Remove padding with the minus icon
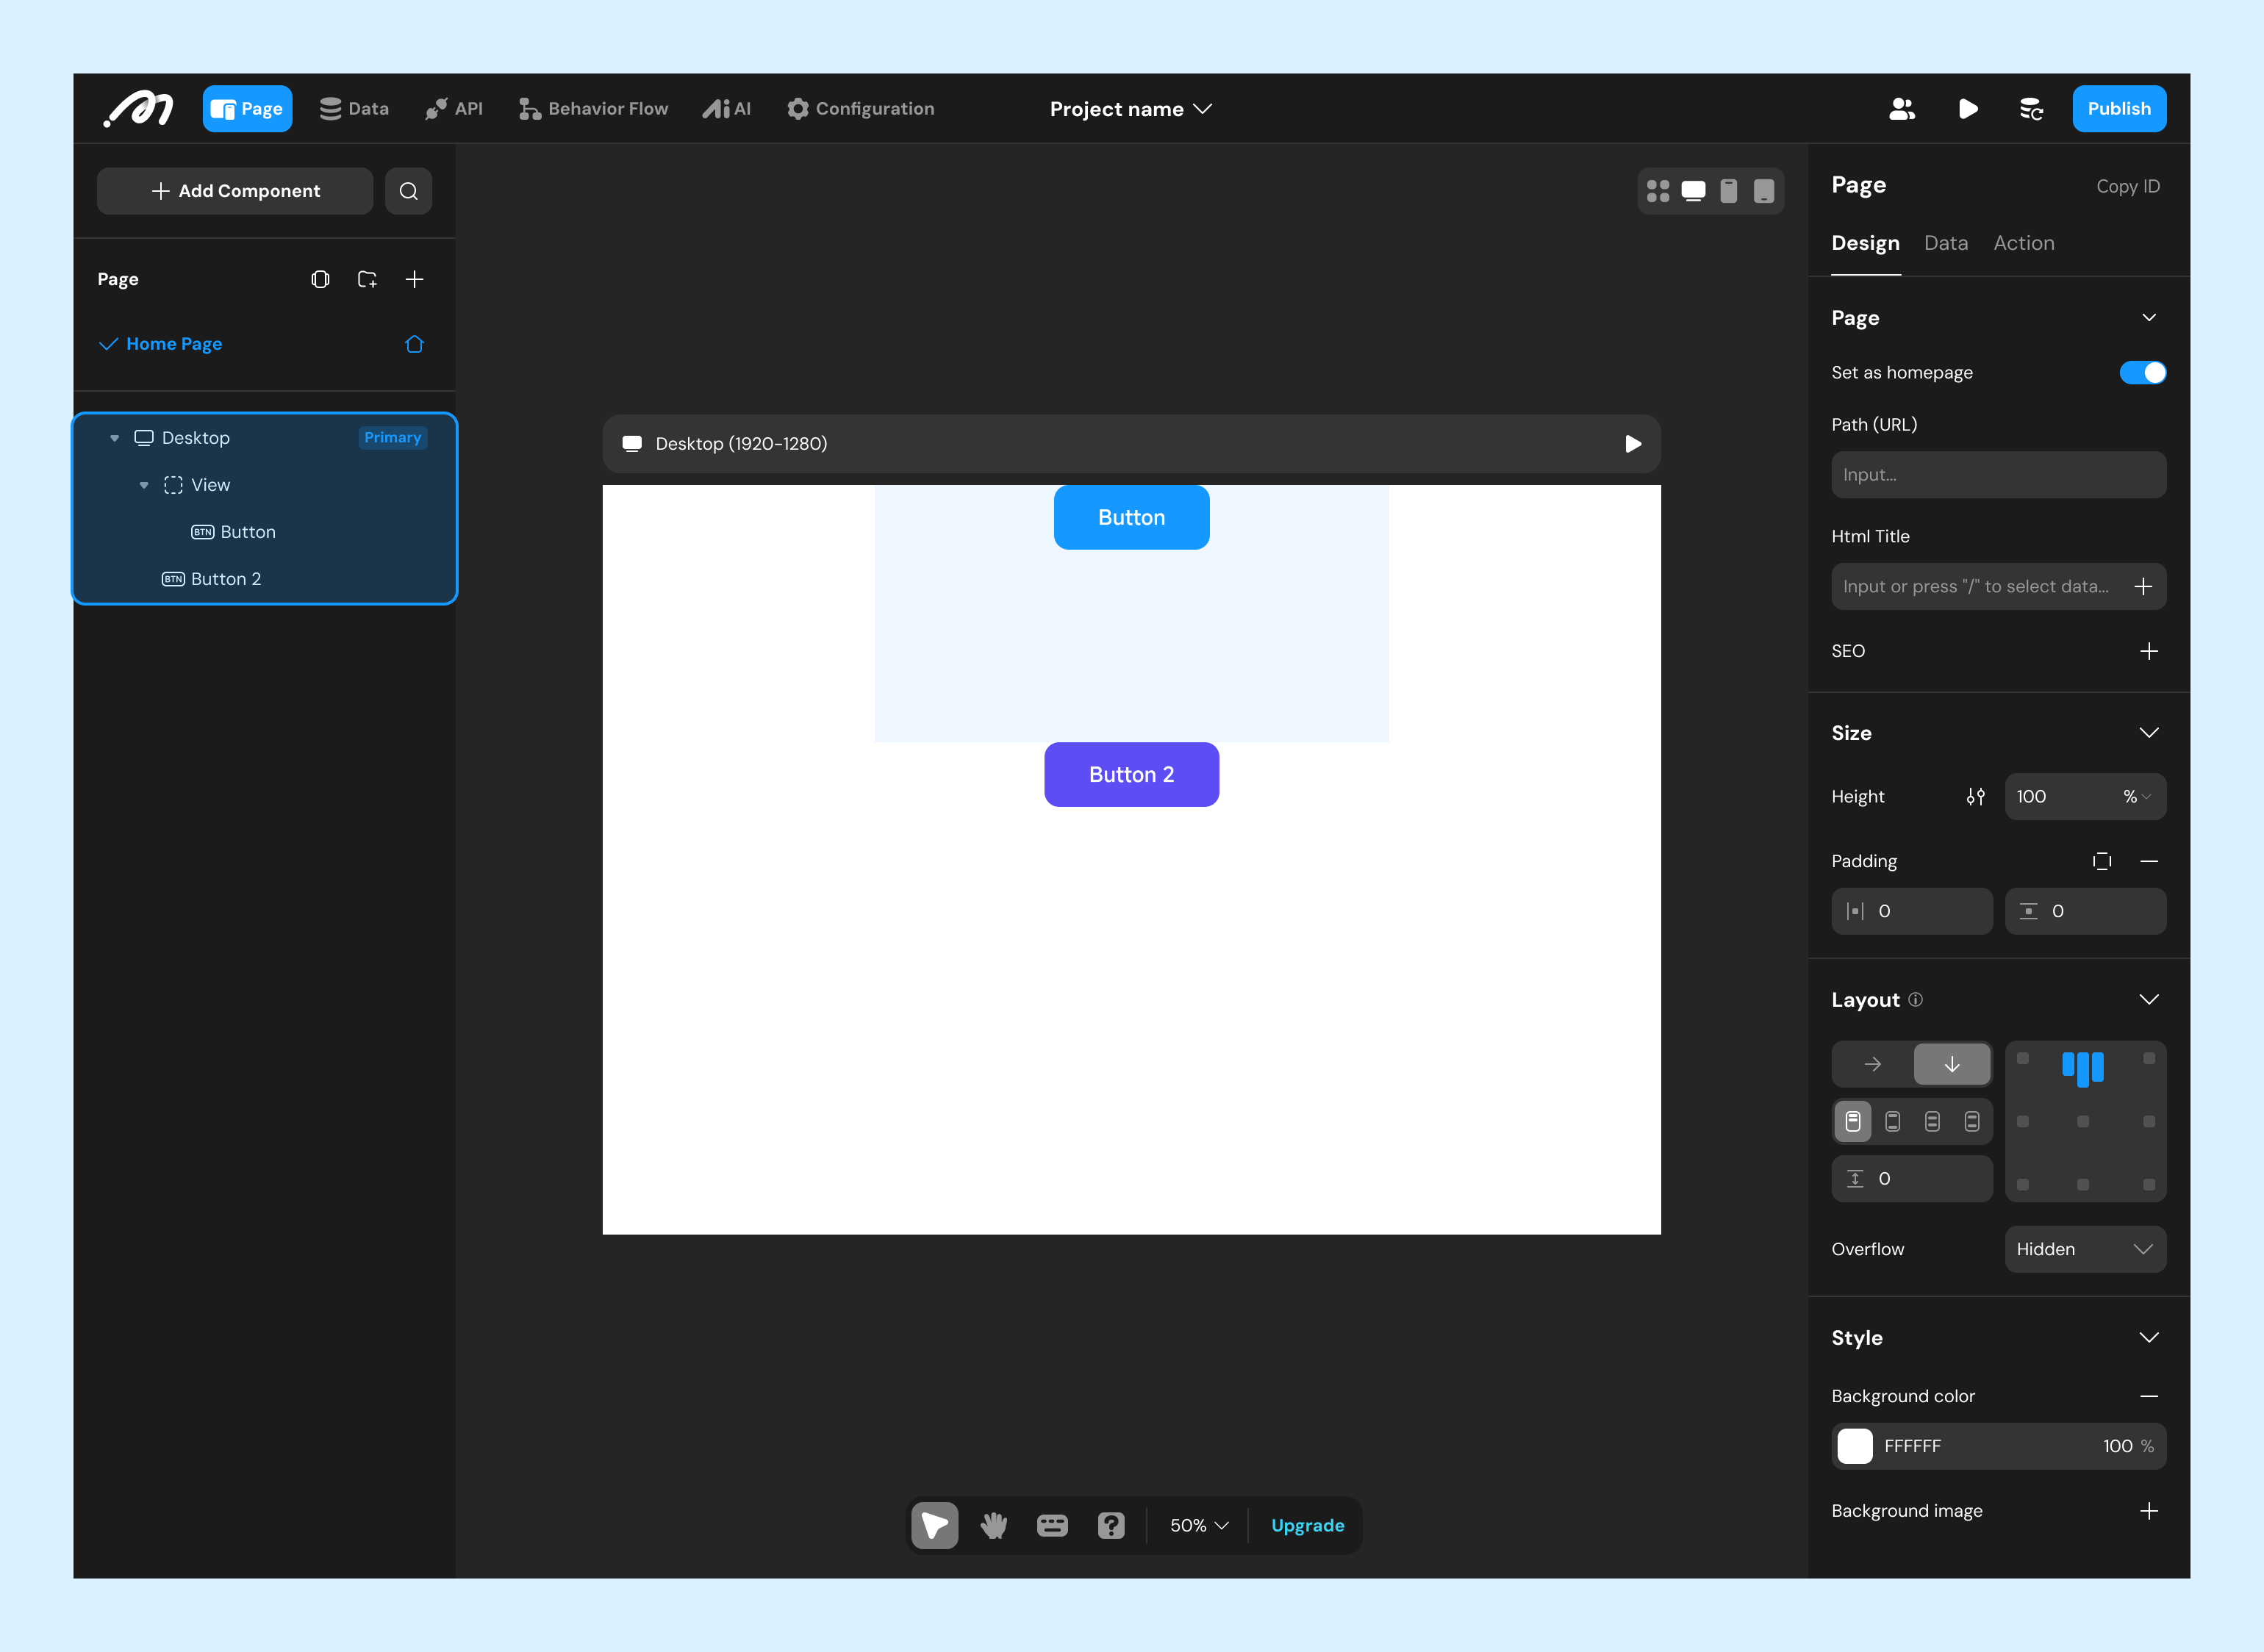 point(2149,861)
